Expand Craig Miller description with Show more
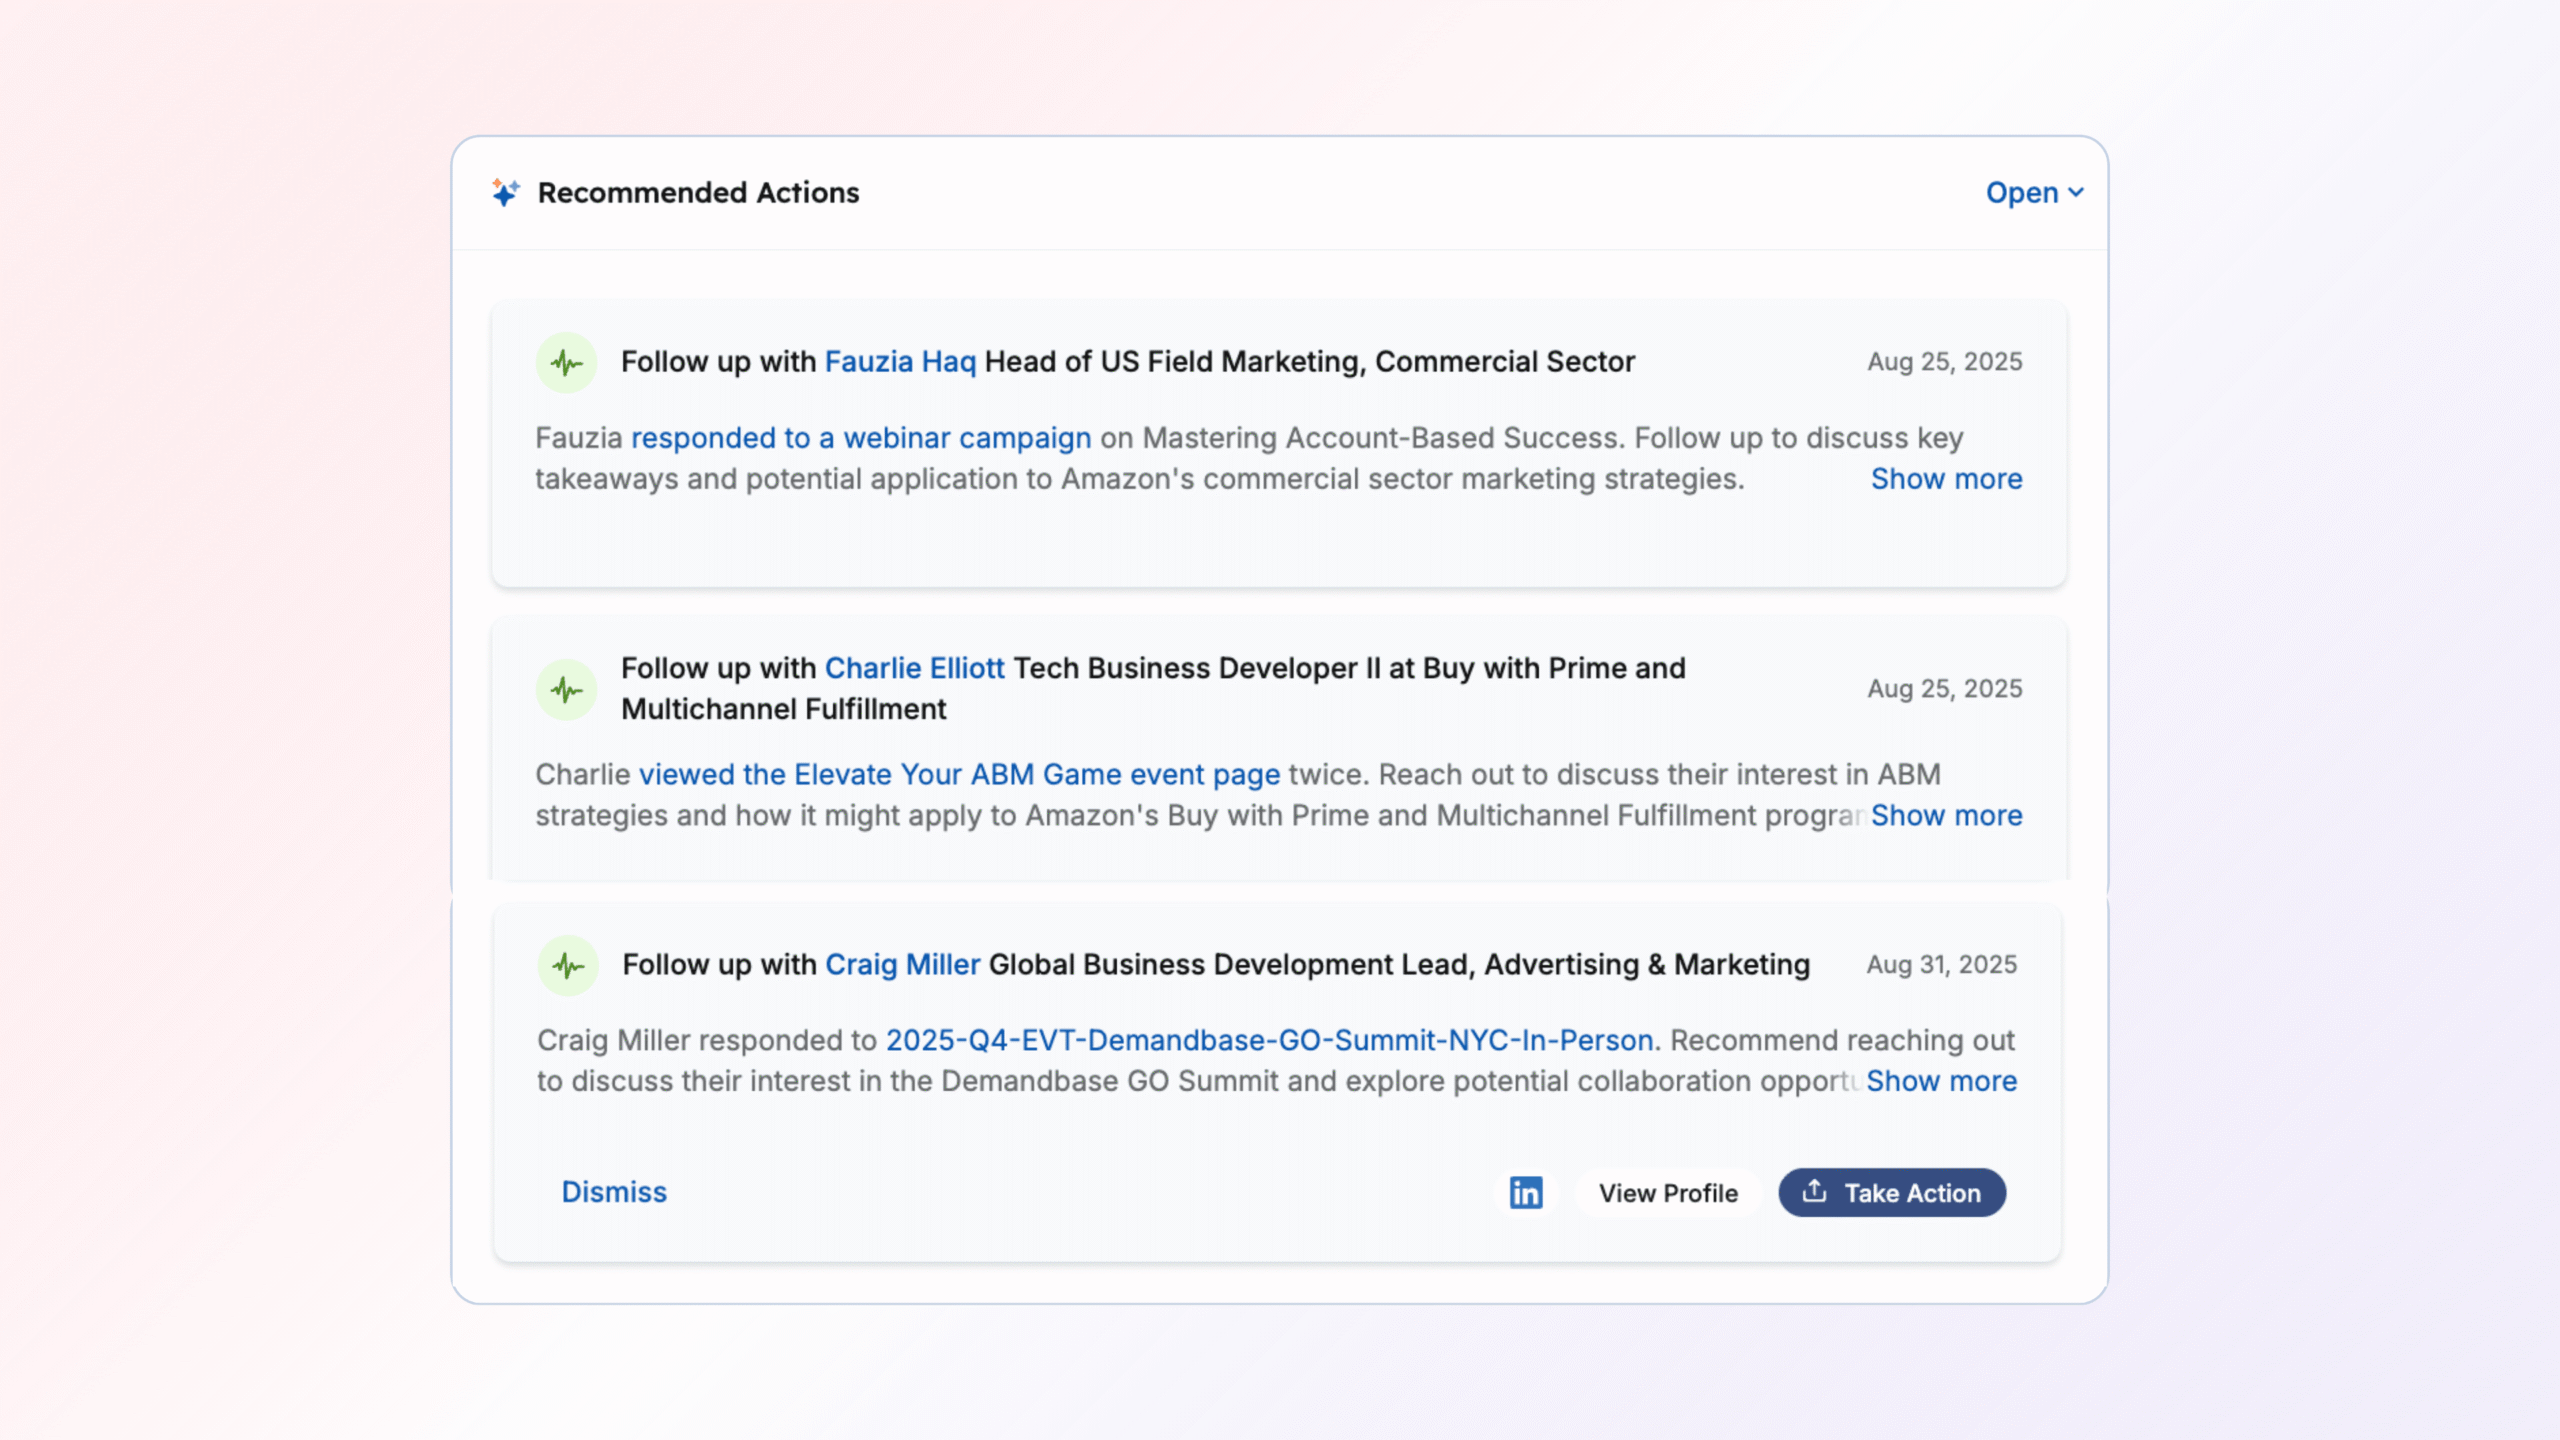 [1941, 1081]
